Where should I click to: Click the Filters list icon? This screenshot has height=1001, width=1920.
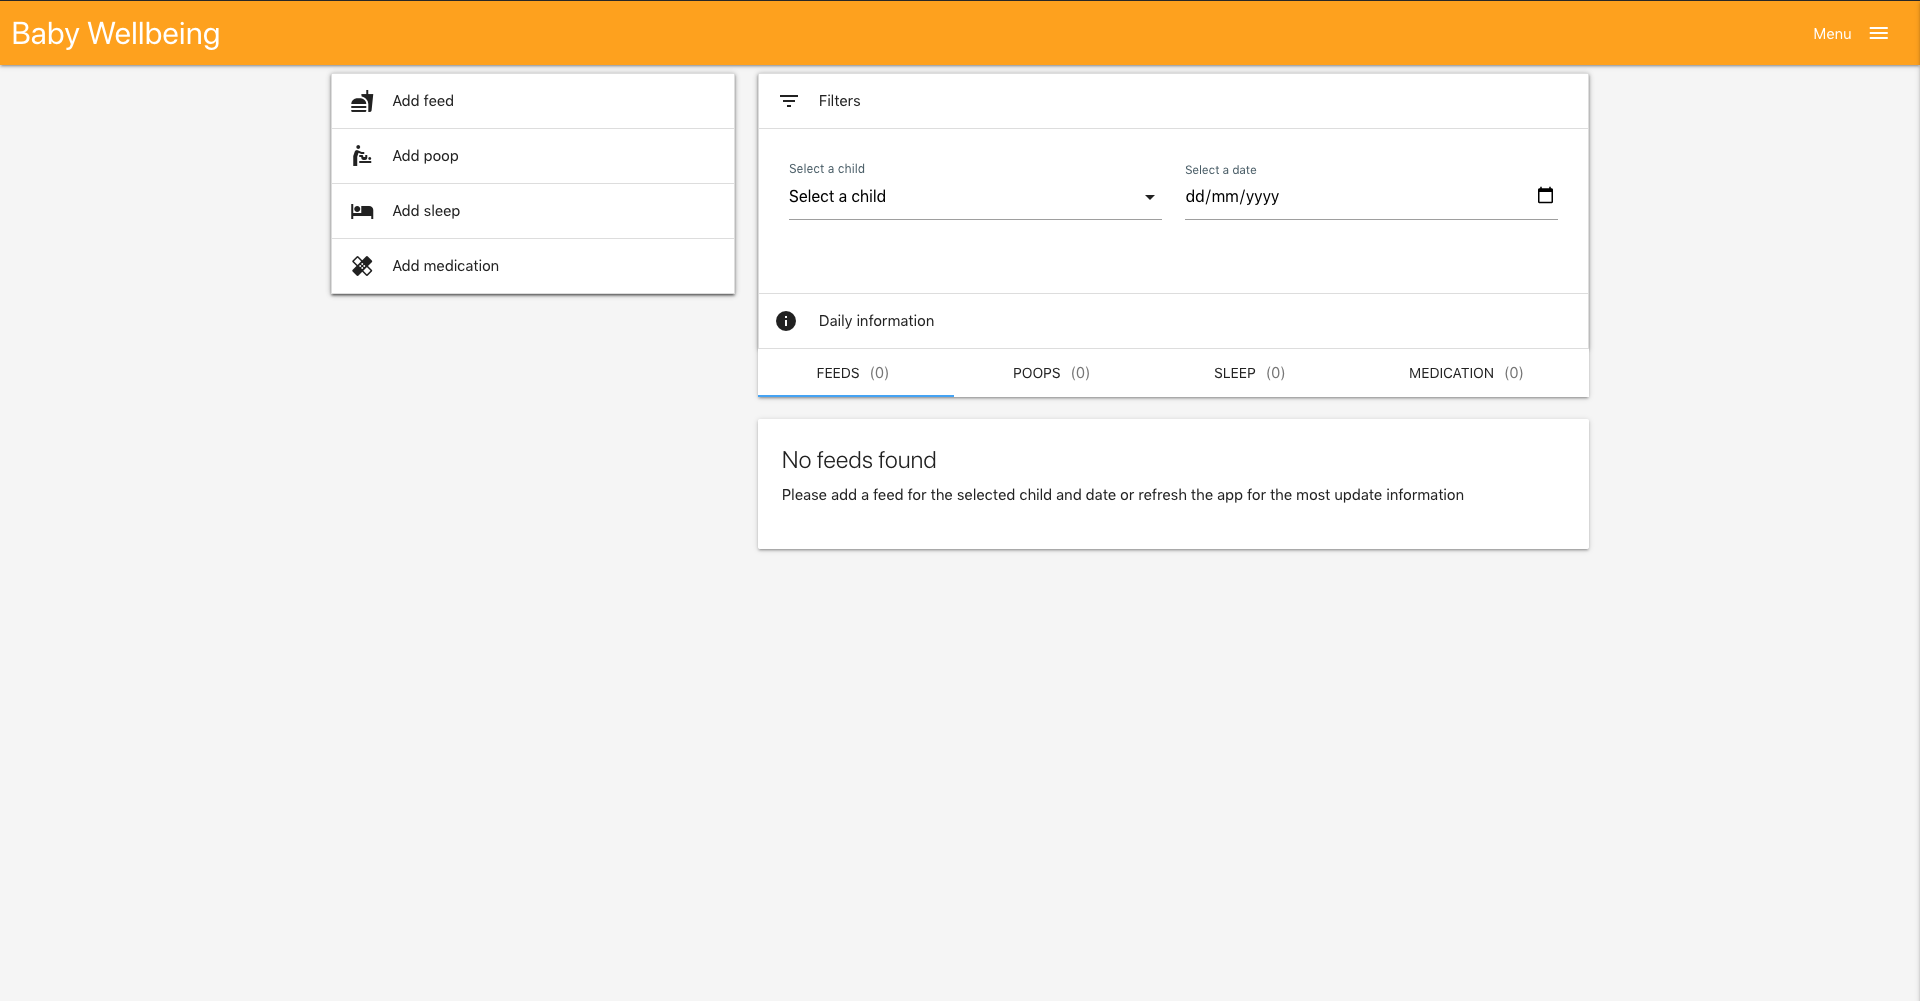tap(789, 101)
